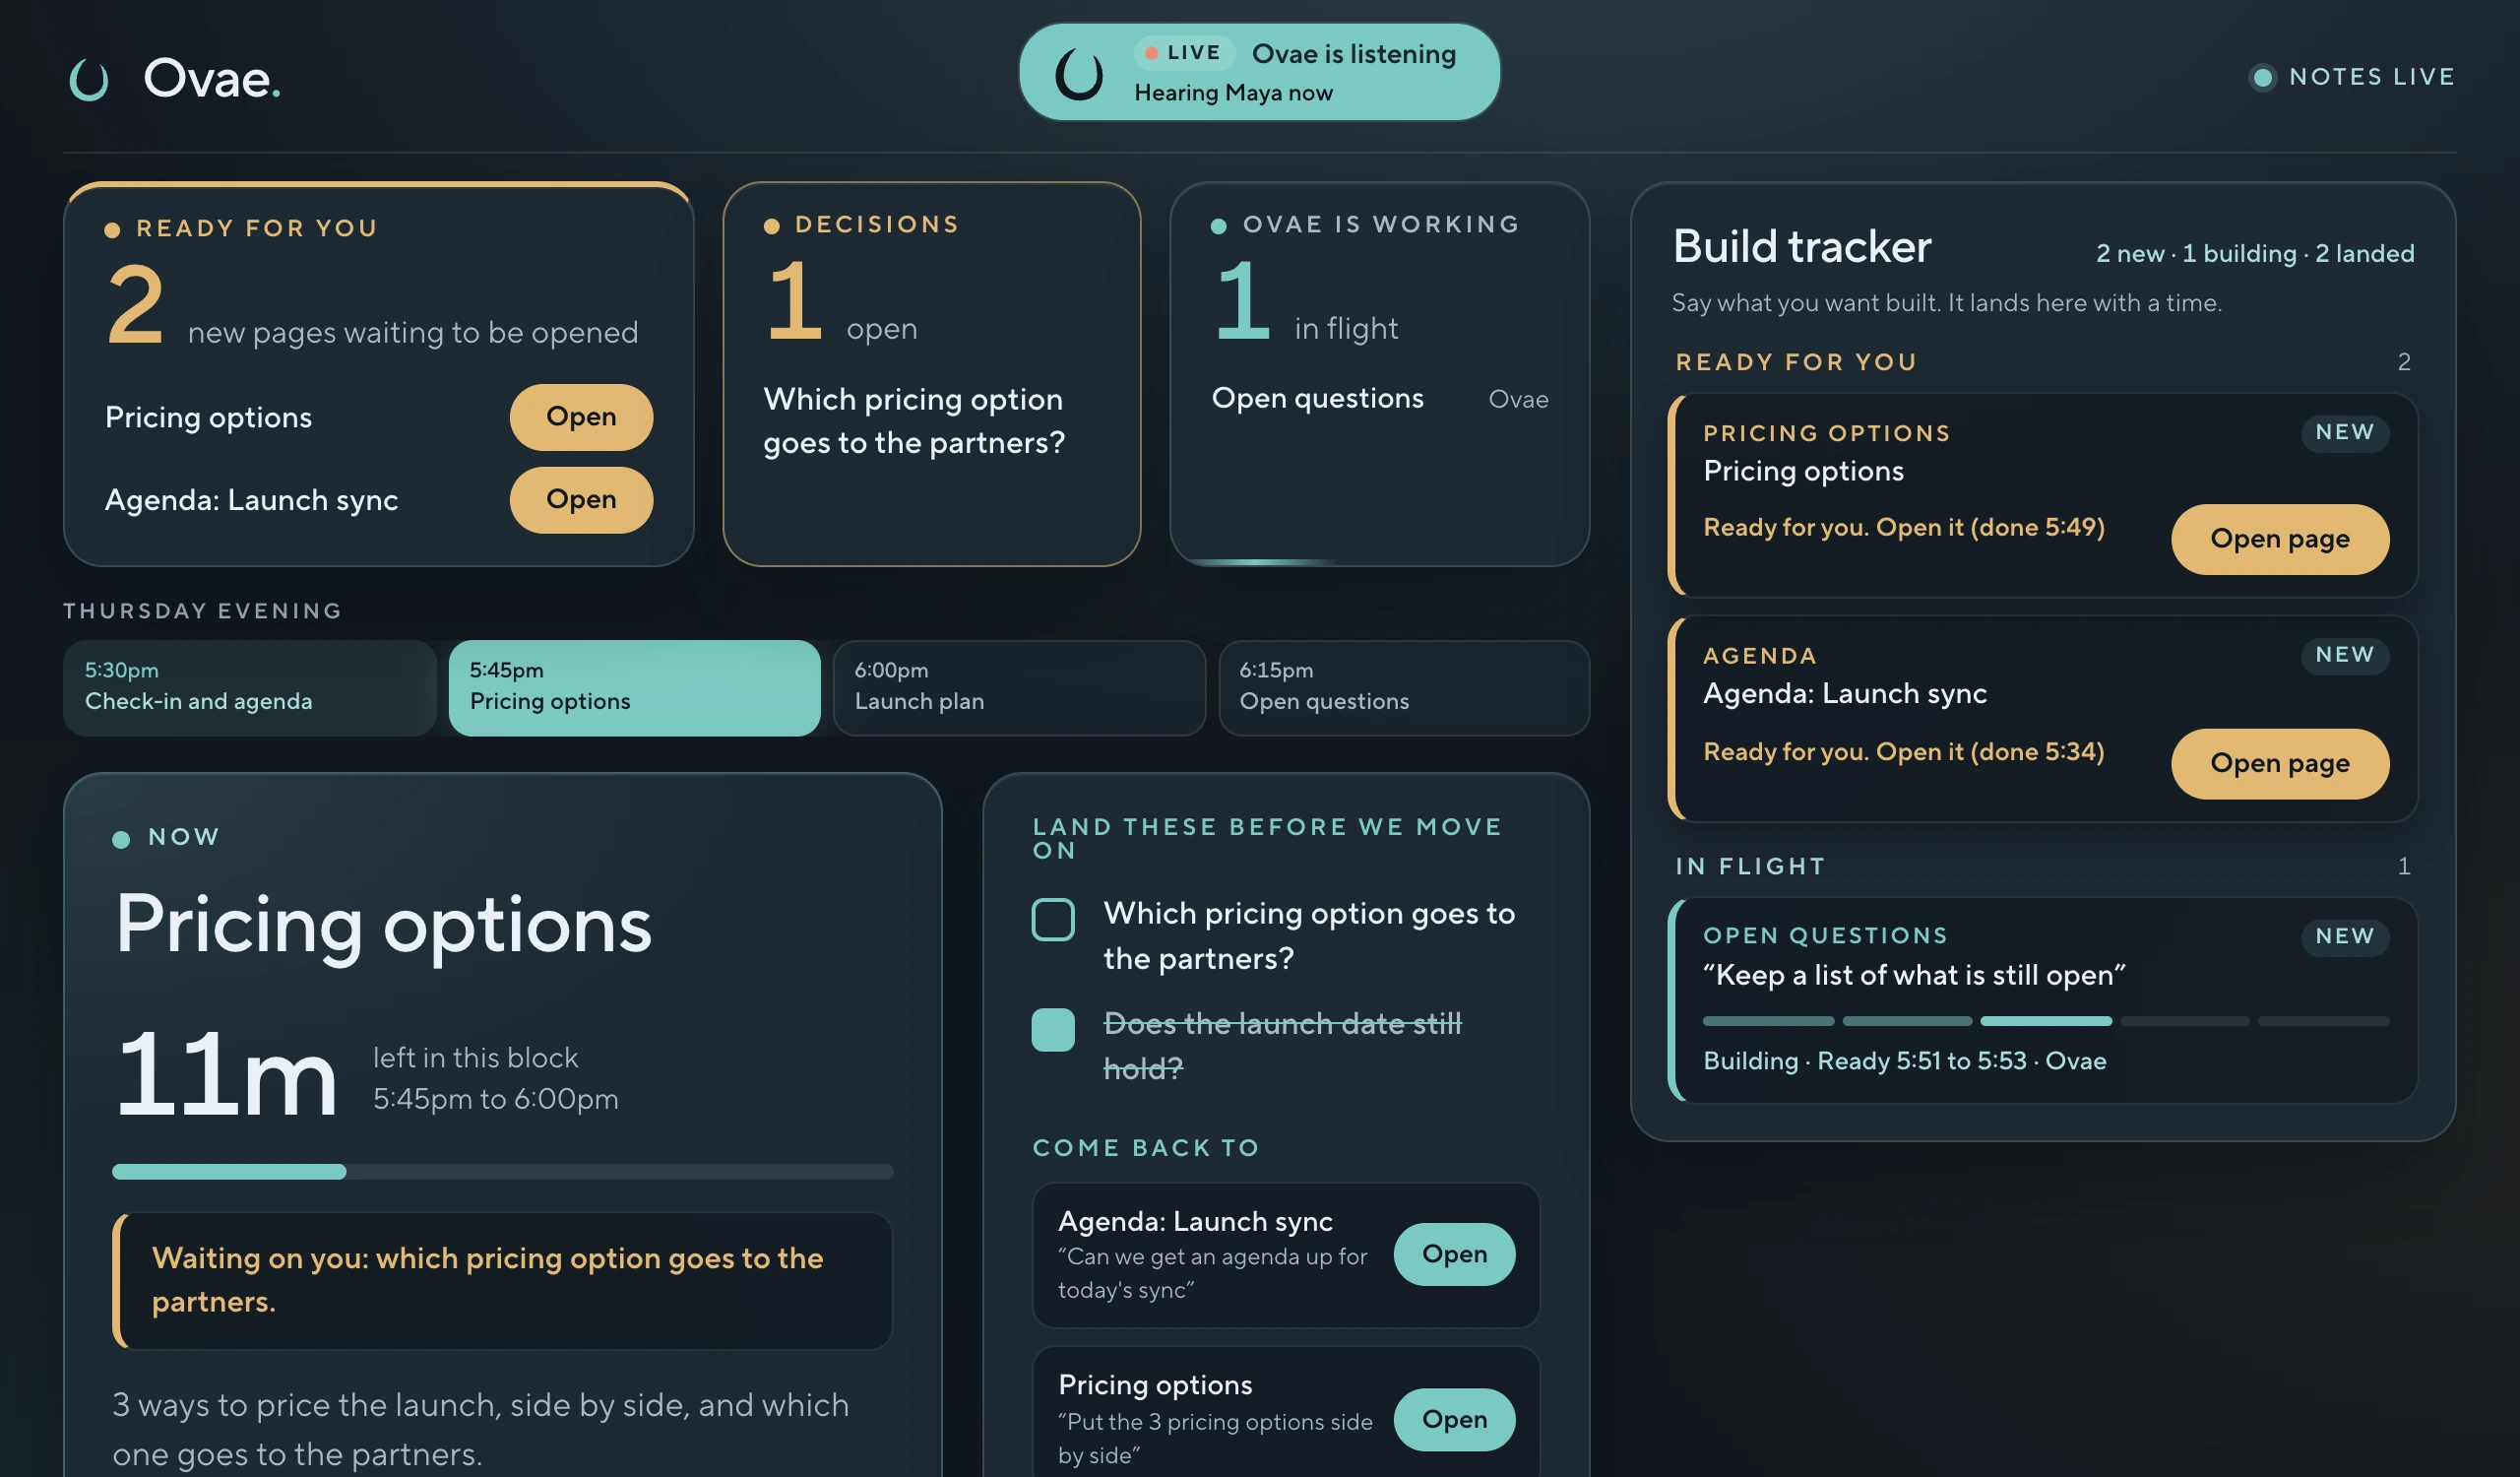The image size is (2520, 1477).
Task: Click "Ready for you. Open it (done 5:34)" text
Action: pos(1904,752)
